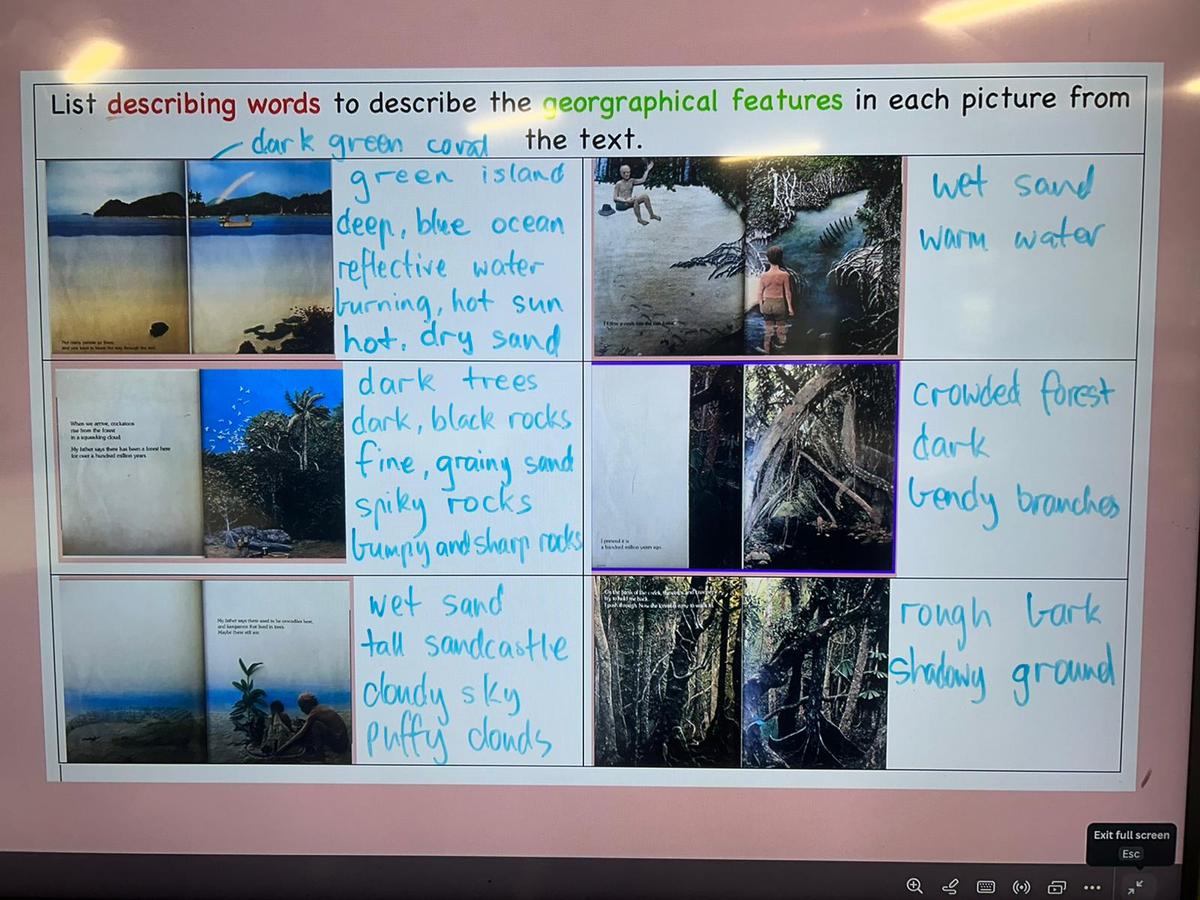Screen dimensions: 1200x900
Task: Open the three-dot more options menu
Action: tap(1091, 887)
